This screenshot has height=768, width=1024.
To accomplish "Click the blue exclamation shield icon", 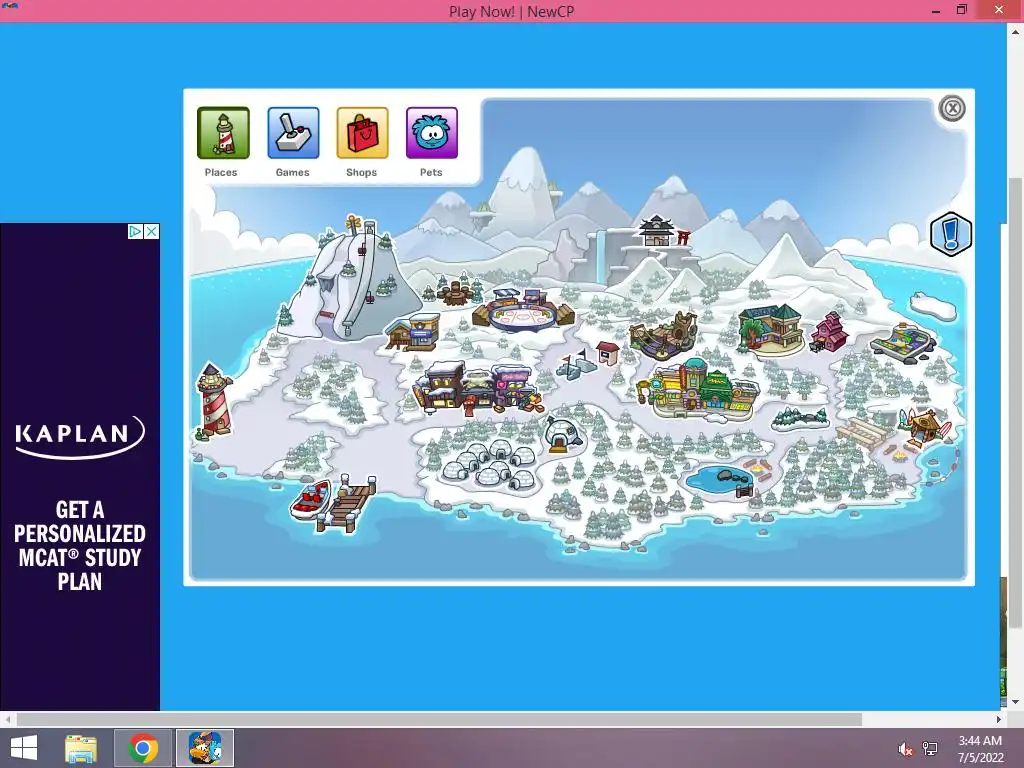I will click(x=951, y=234).
